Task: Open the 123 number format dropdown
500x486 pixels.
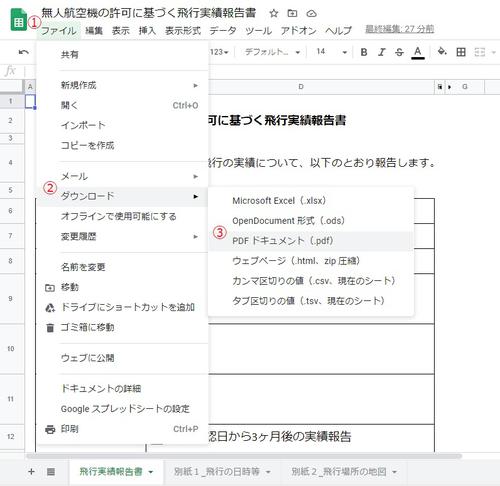Action: (219, 52)
